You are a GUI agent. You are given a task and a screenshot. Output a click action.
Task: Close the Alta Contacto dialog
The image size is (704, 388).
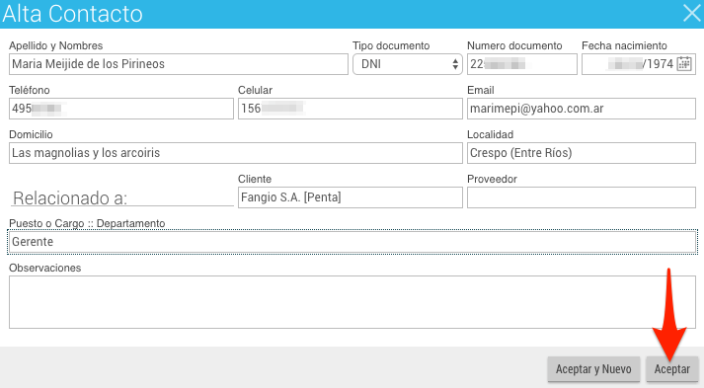point(692,13)
